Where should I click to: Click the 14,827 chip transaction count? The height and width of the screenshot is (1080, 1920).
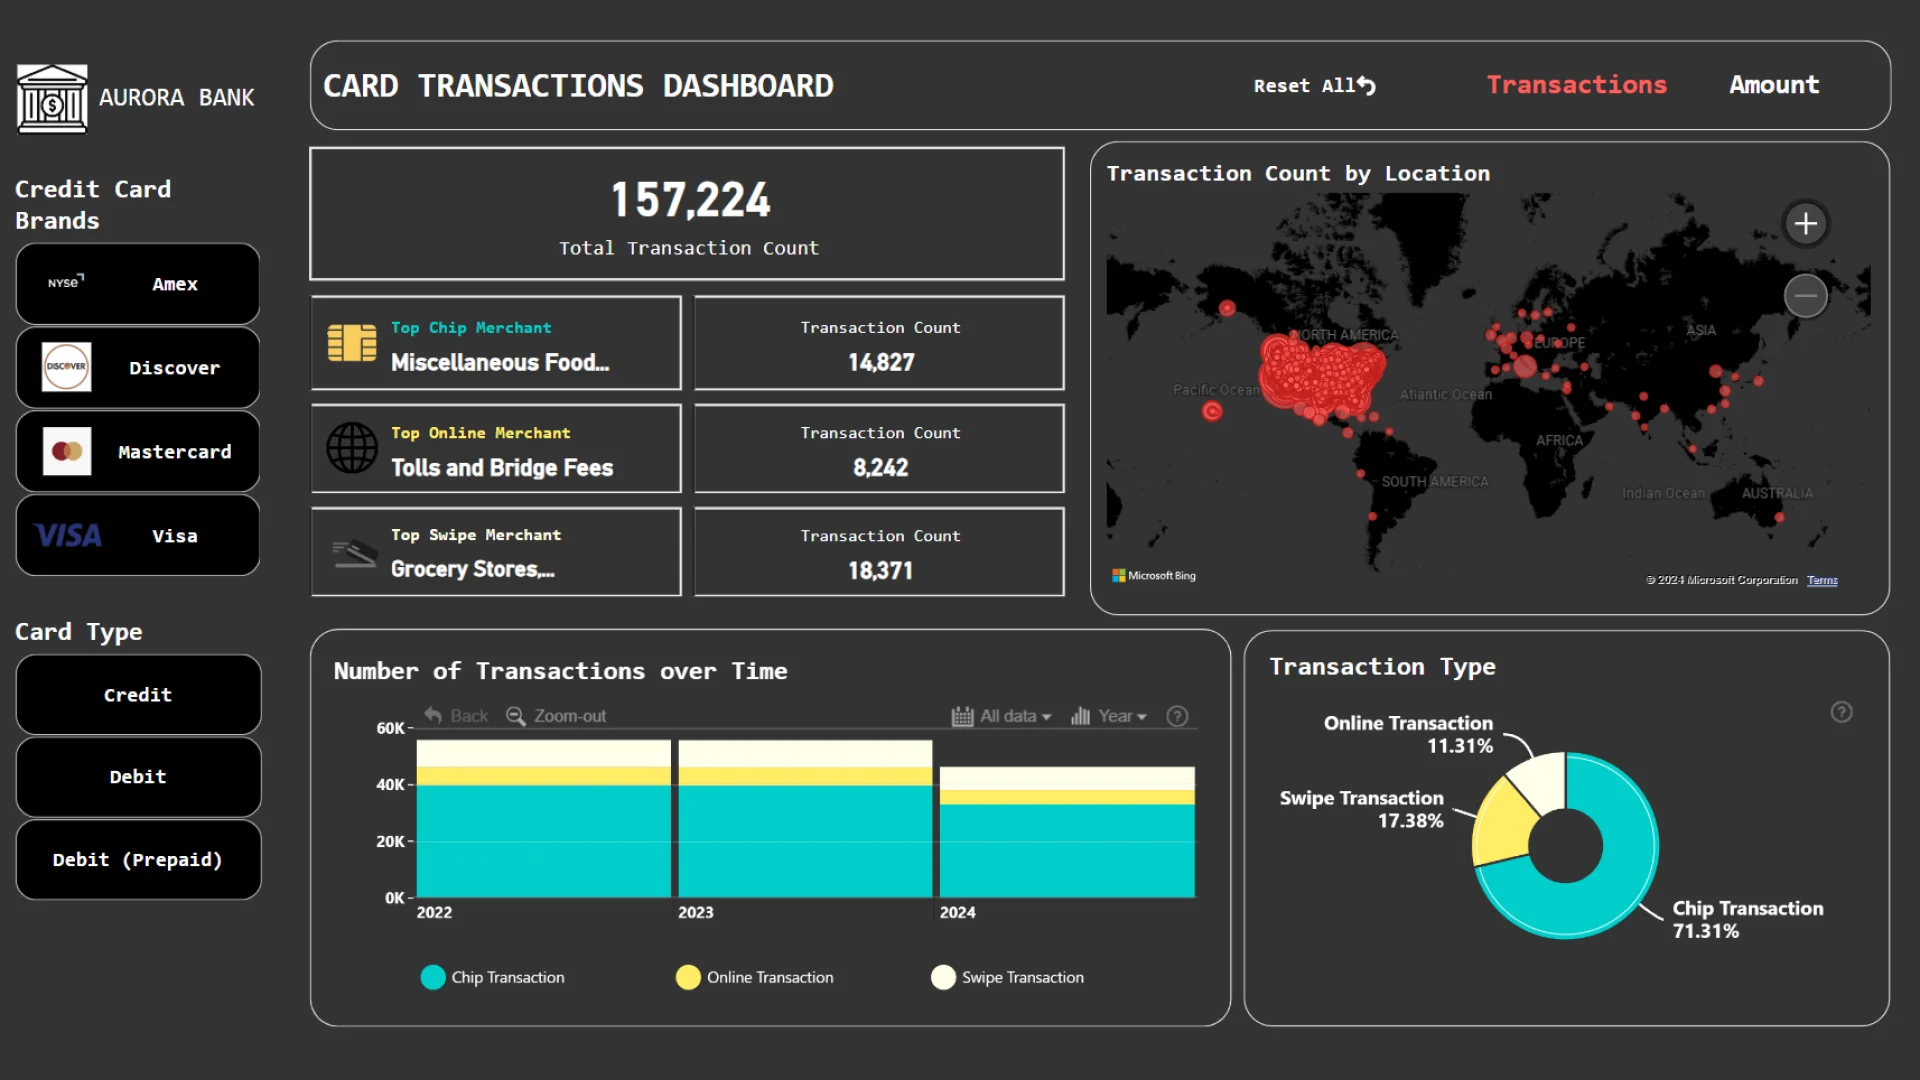pyautogui.click(x=881, y=362)
